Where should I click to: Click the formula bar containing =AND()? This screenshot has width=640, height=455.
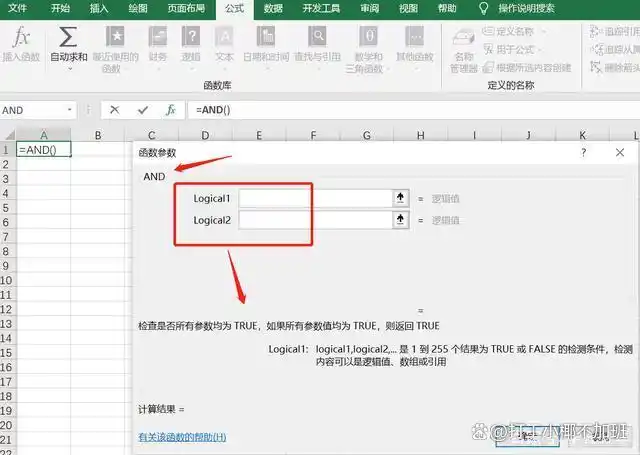pyautogui.click(x=413, y=110)
